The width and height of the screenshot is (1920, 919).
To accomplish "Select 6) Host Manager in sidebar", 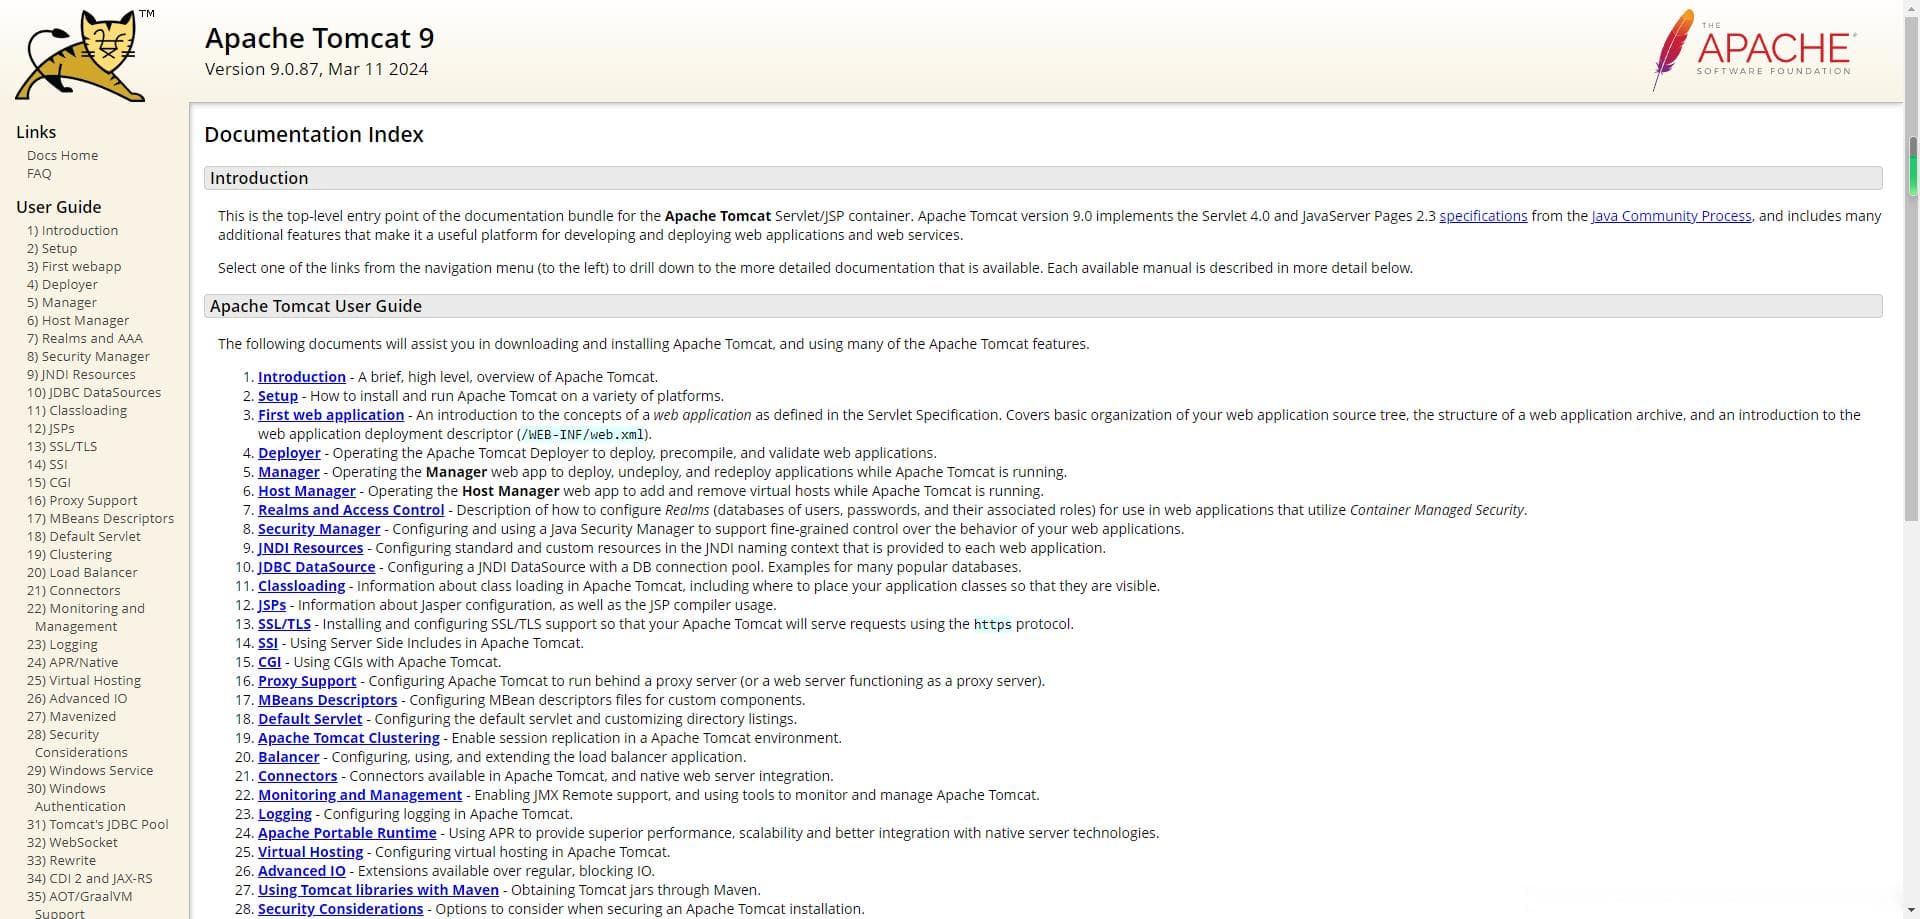I will point(78,320).
